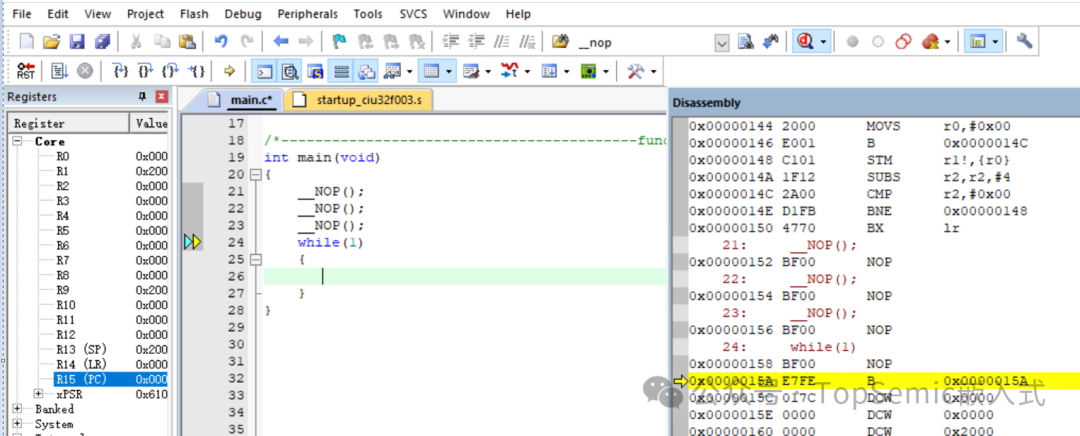The width and height of the screenshot is (1080, 436).
Task: Toggle the Registers Window button
Action: click(341, 71)
